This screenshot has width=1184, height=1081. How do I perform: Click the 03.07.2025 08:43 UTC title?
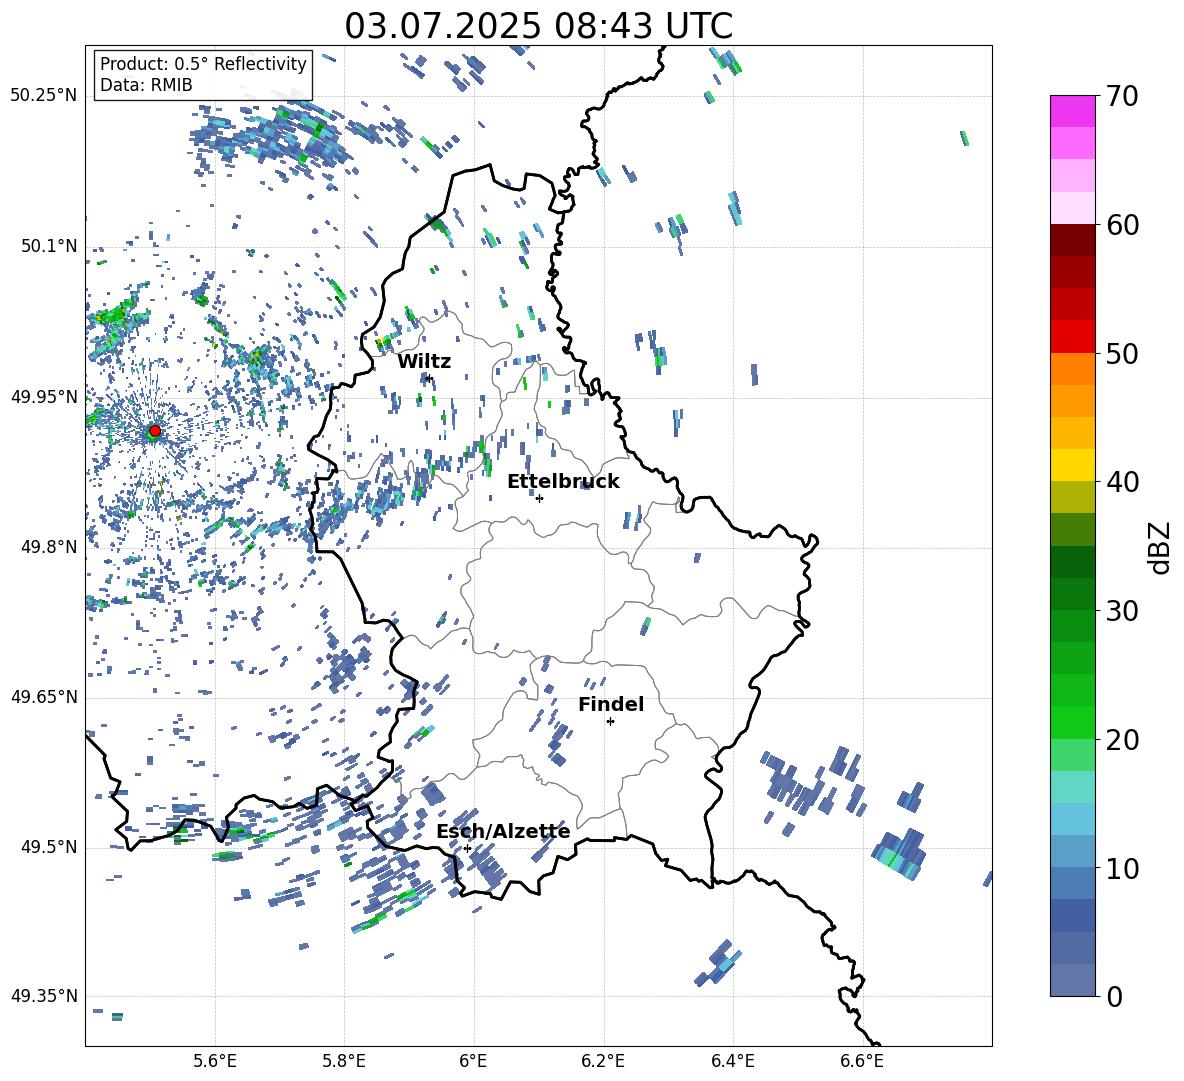[538, 26]
